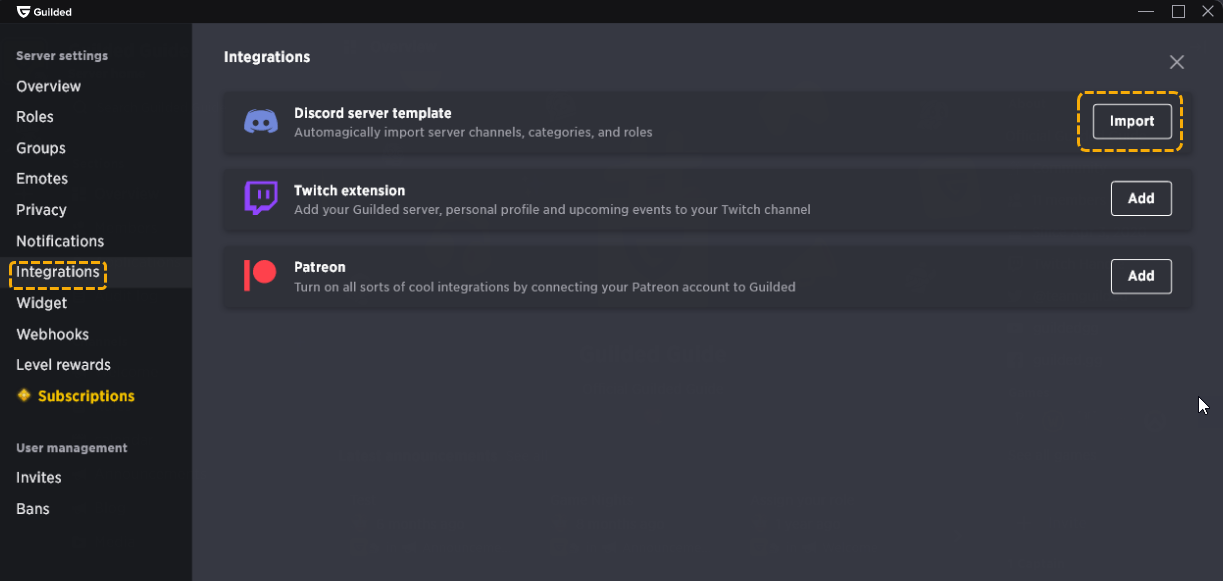Open Invites under User management

39,478
